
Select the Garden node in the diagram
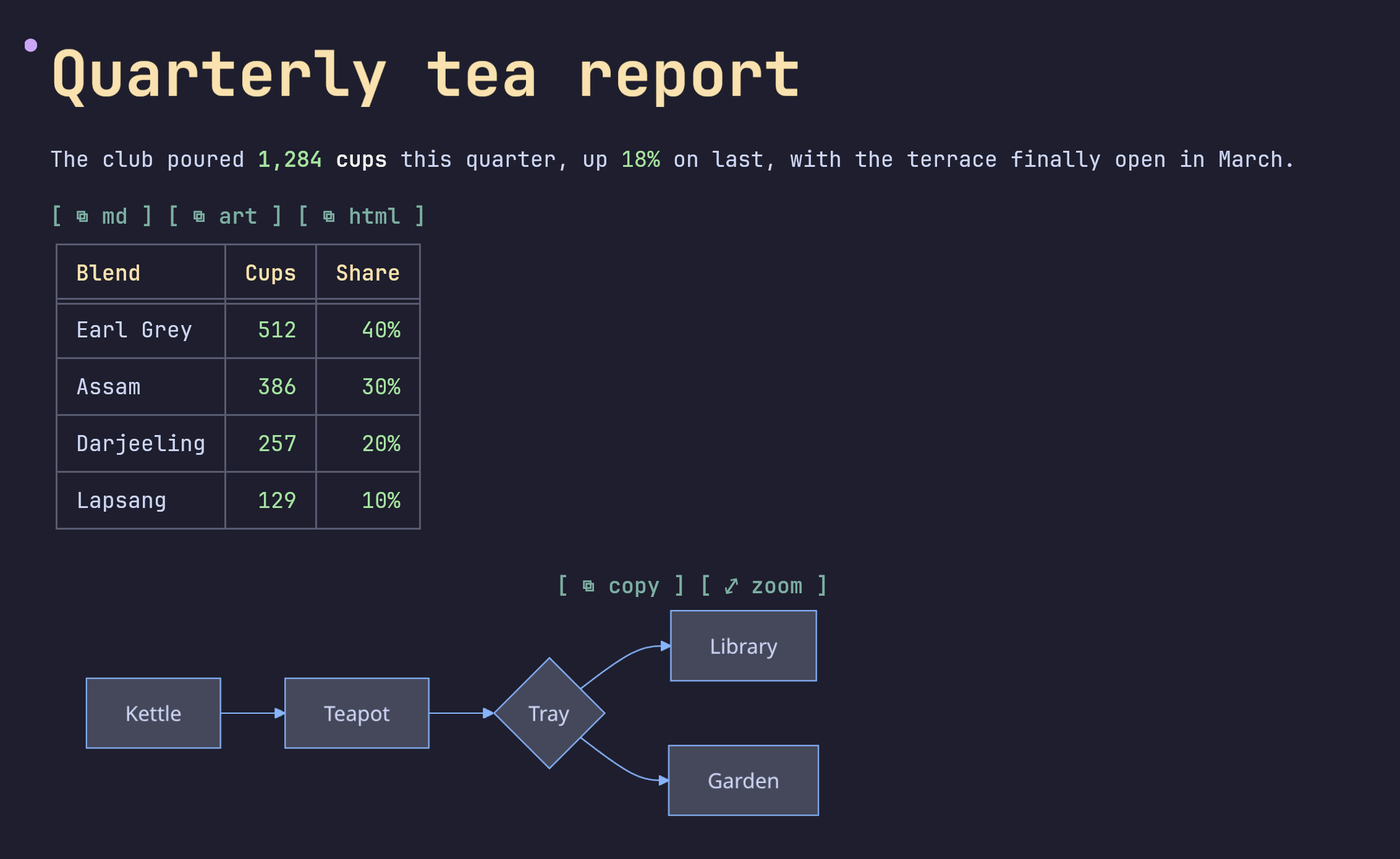pyautogui.click(x=743, y=780)
